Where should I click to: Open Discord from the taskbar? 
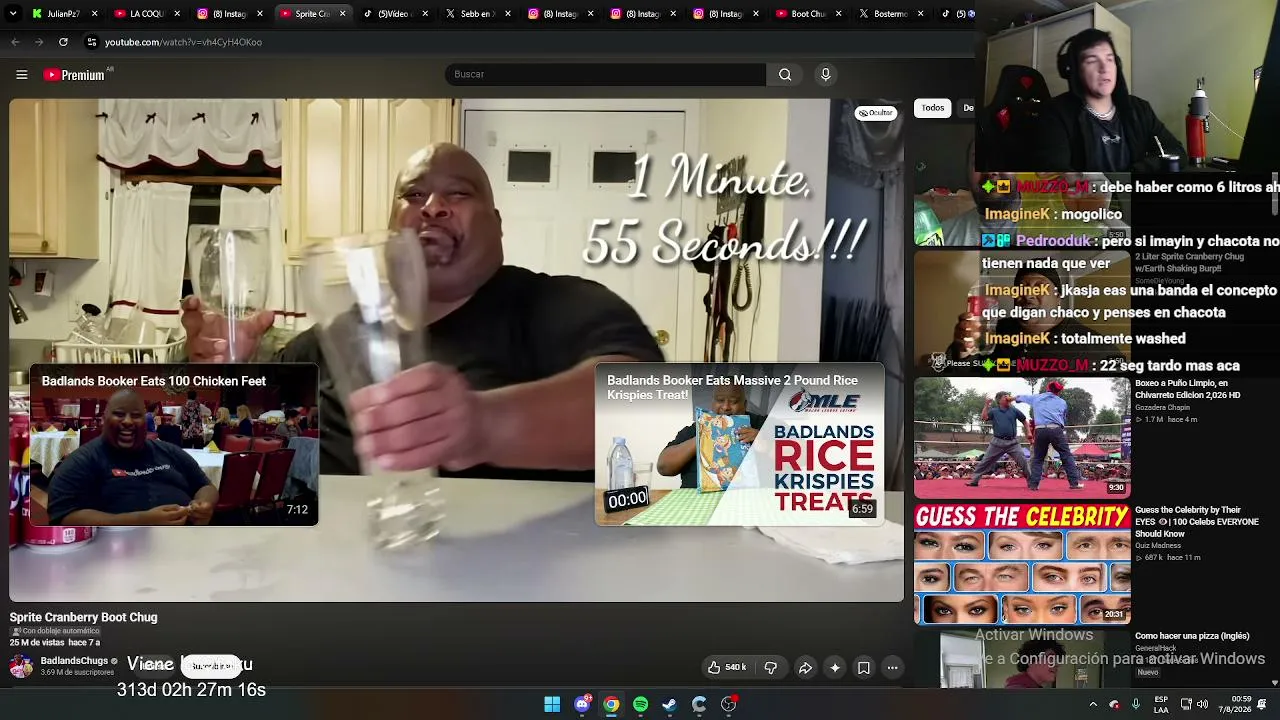pyautogui.click(x=582, y=704)
